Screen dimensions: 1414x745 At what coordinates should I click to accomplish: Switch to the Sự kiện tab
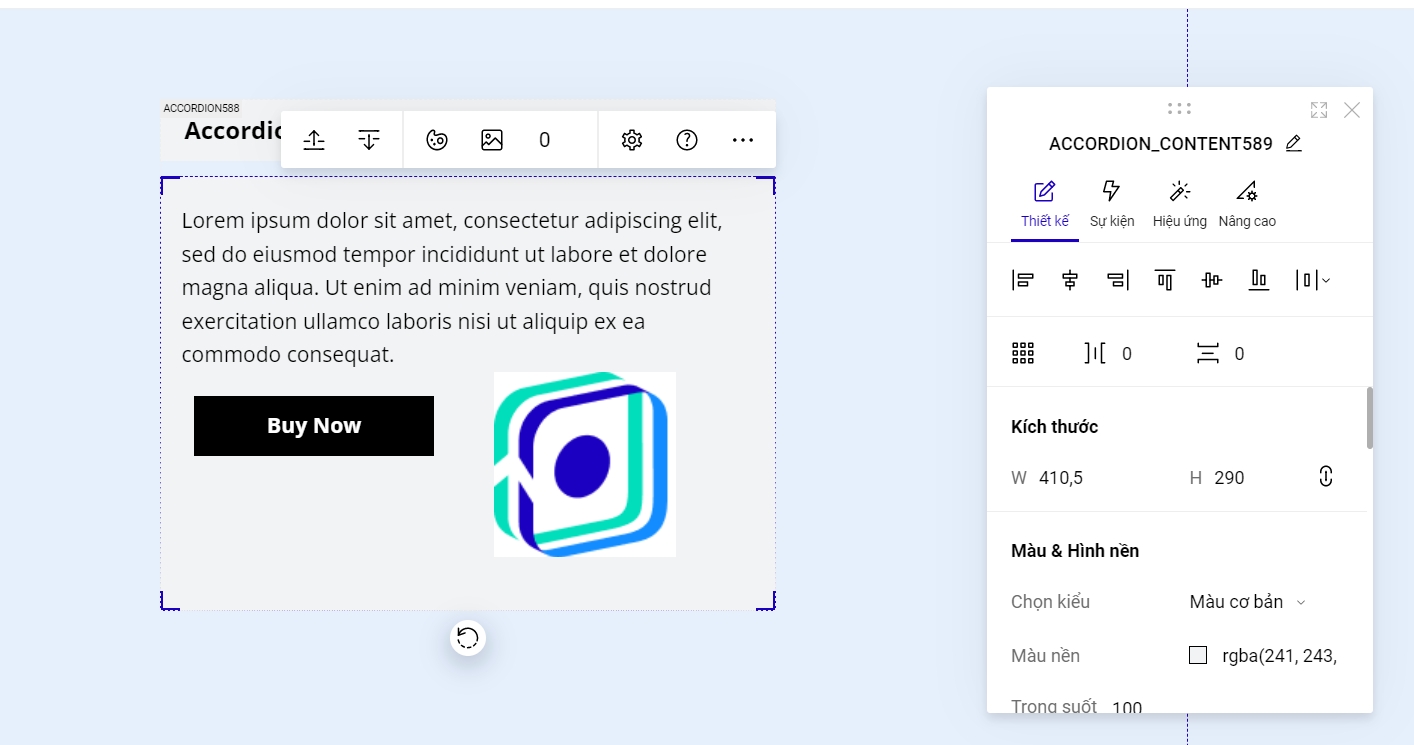[1111, 203]
